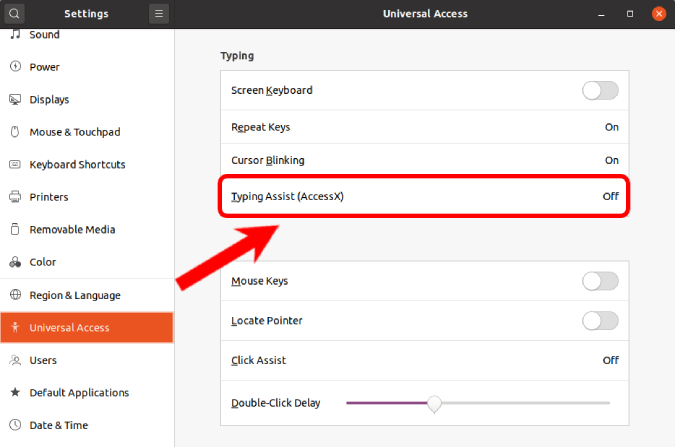Screen dimensions: 675x447
Task: Open Default Applications settings
Action: (87, 393)
